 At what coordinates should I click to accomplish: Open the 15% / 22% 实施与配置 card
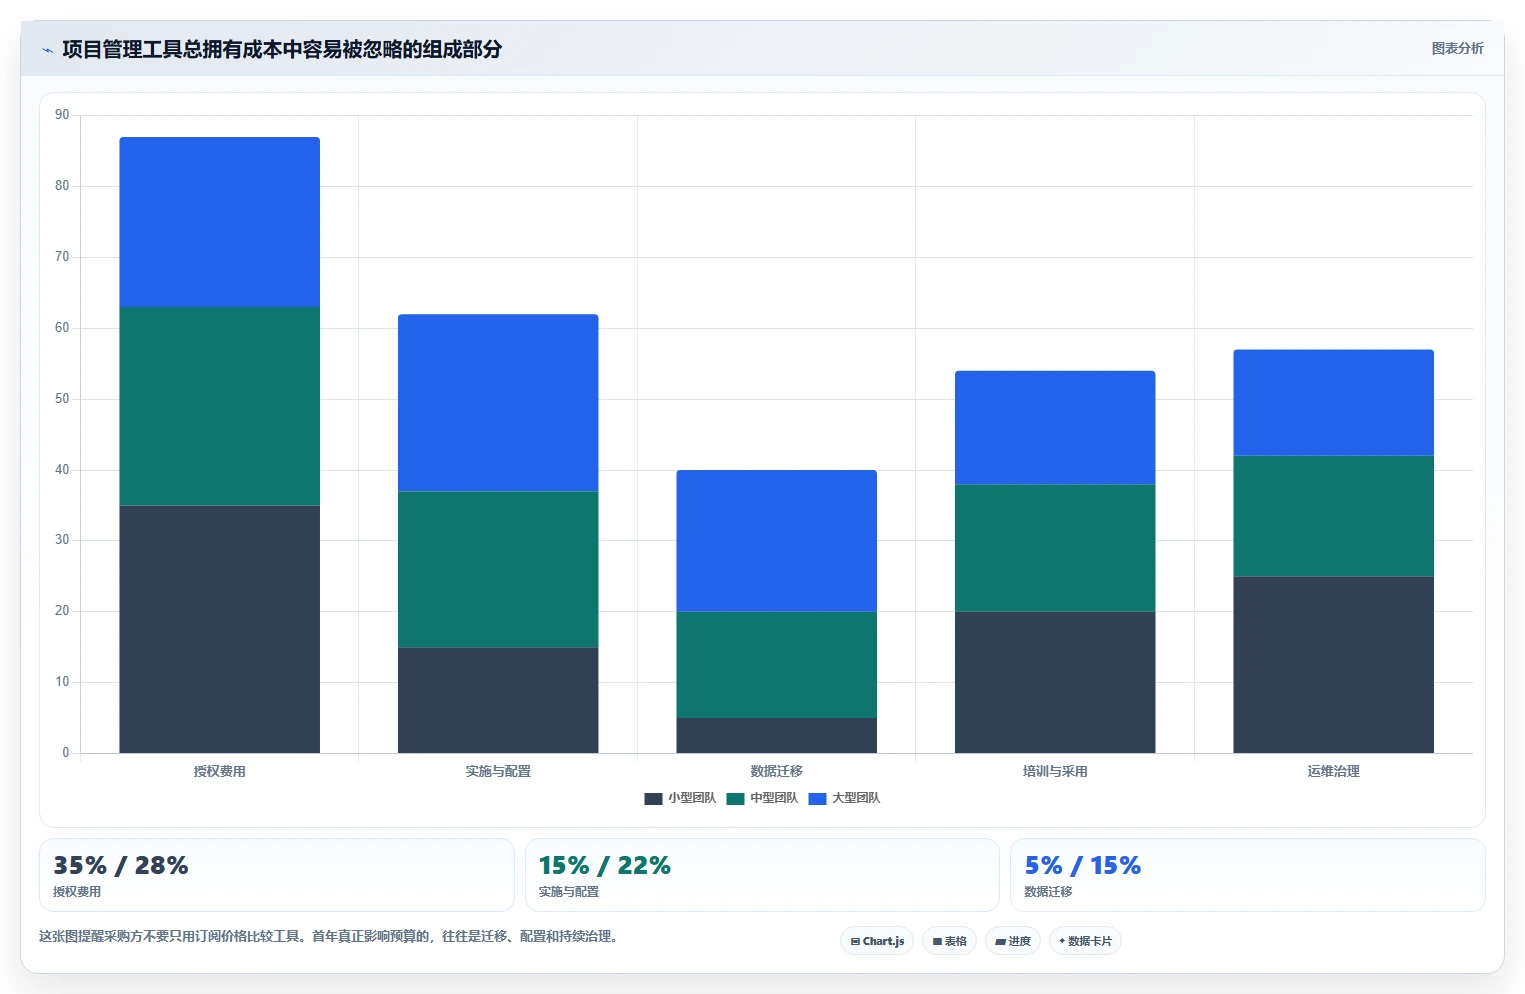tap(762, 875)
